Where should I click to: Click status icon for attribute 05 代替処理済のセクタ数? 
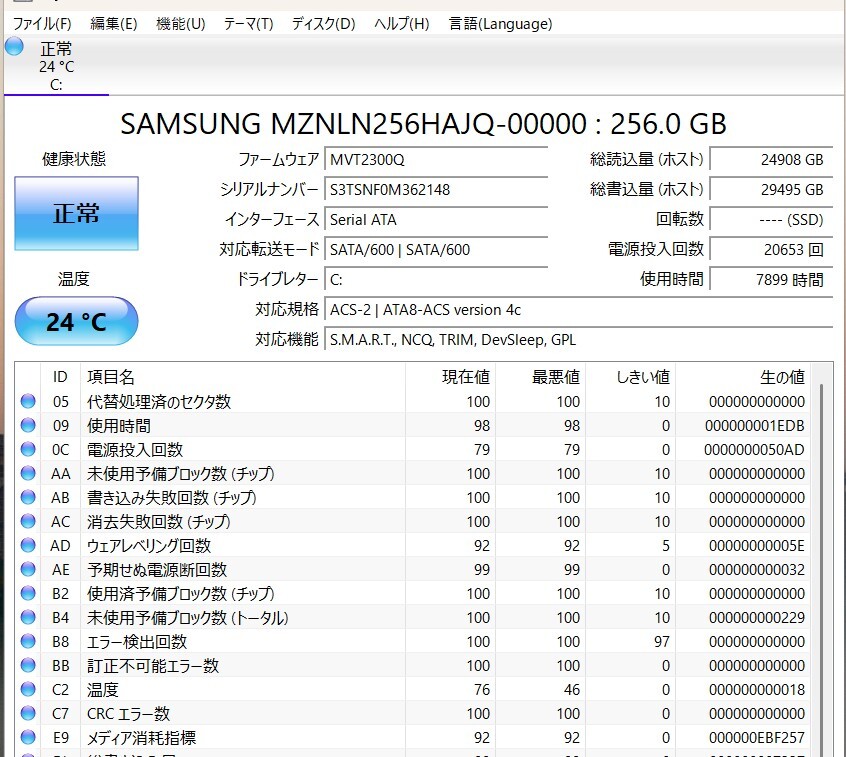[28, 401]
